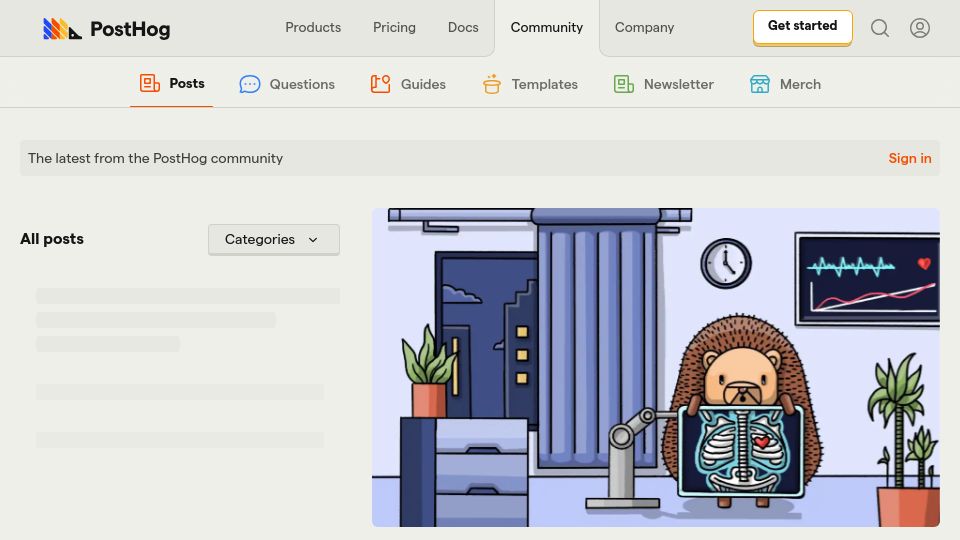The image size is (960, 540).
Task: Select the Community nav tab
Action: pos(547,28)
